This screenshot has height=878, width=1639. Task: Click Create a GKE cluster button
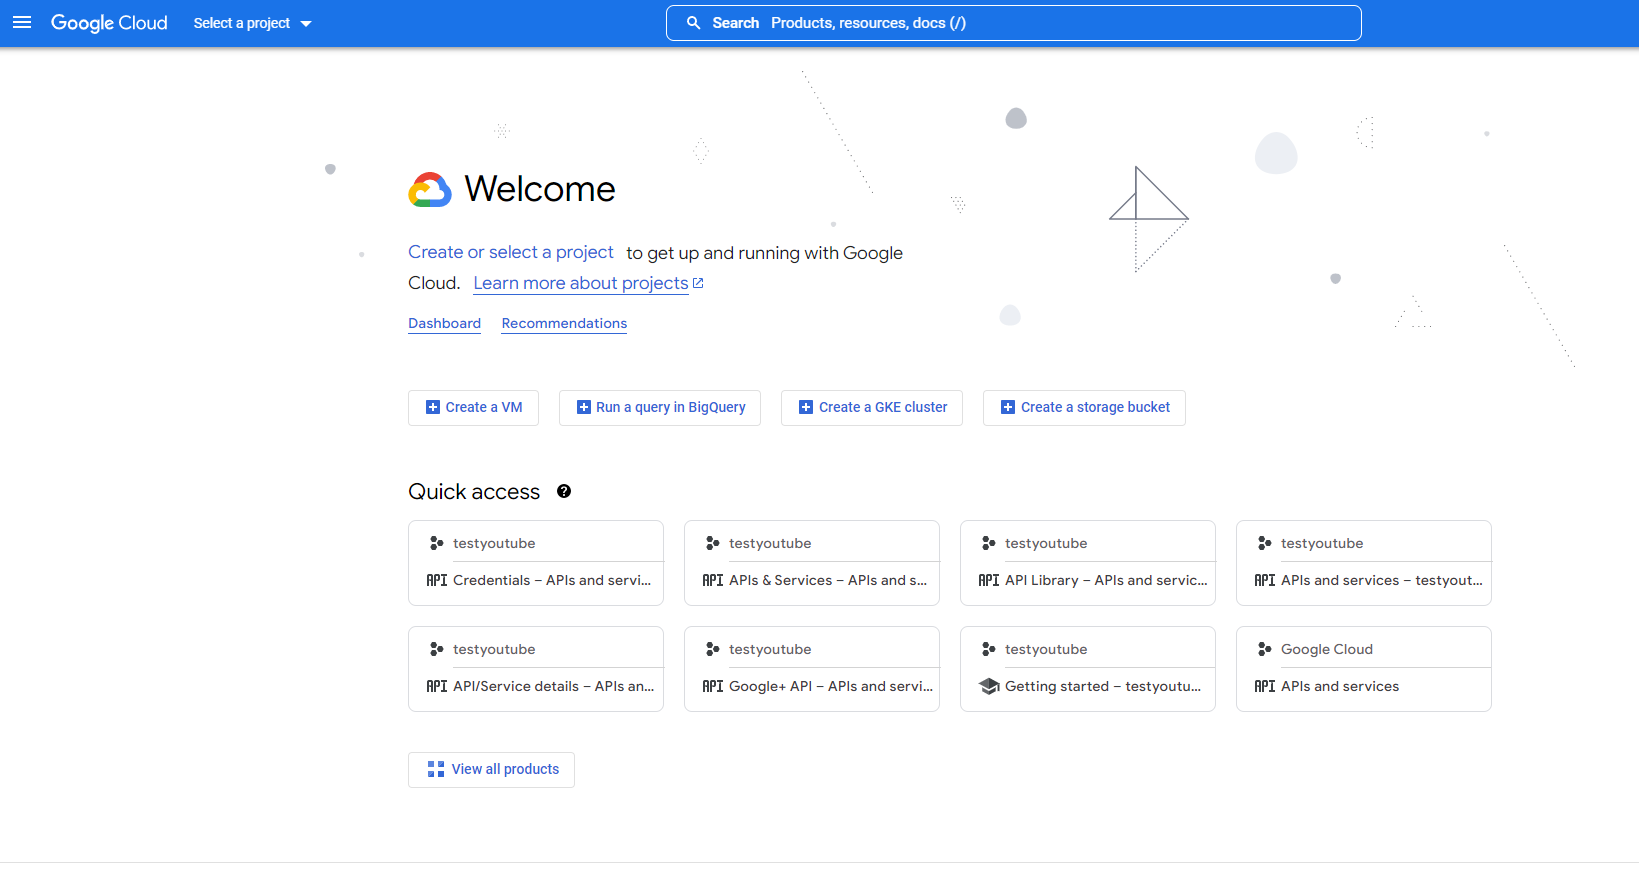click(872, 407)
